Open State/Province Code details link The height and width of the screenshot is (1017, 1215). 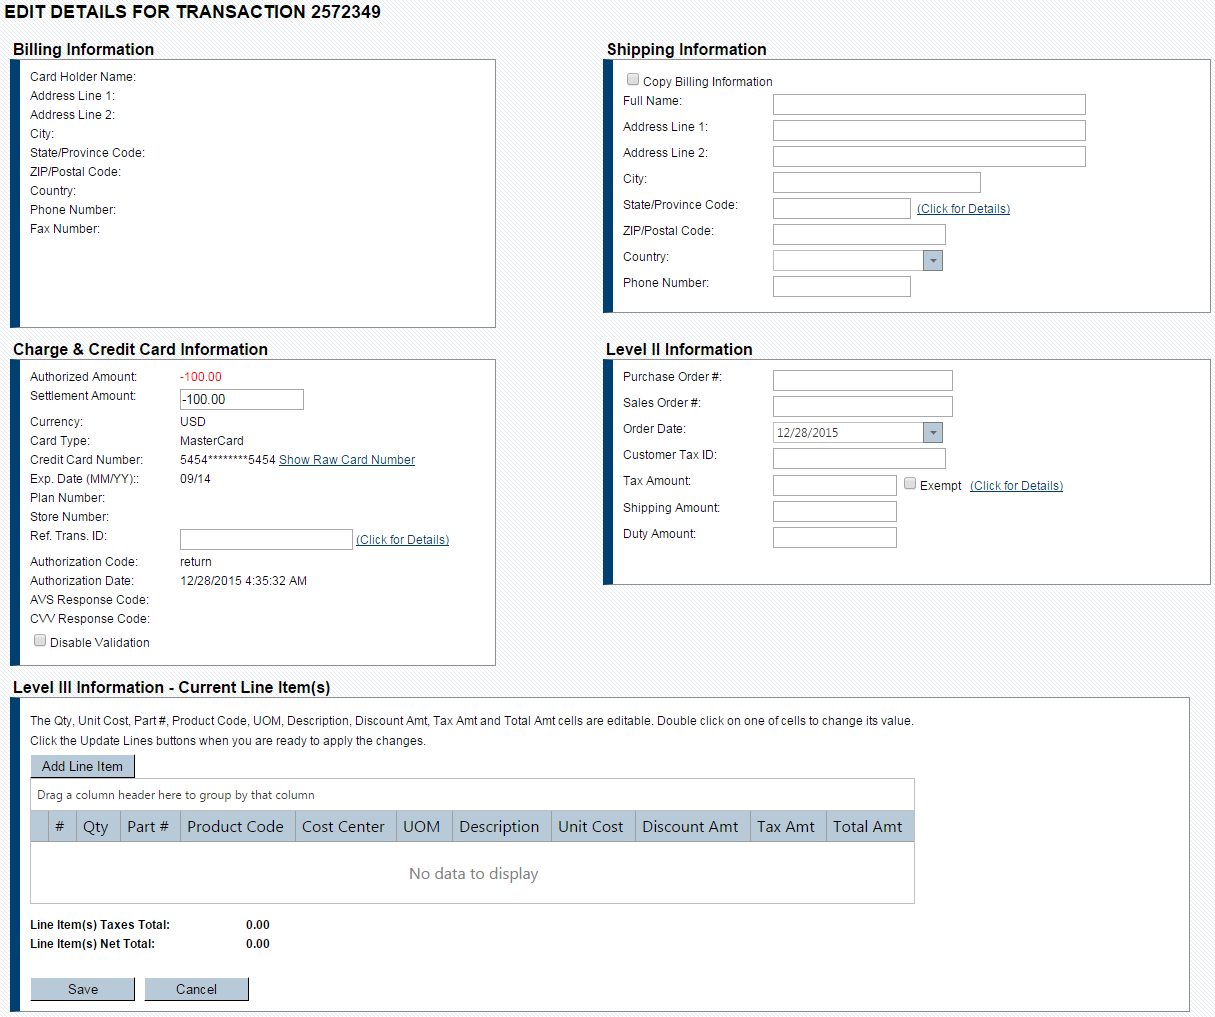click(963, 209)
